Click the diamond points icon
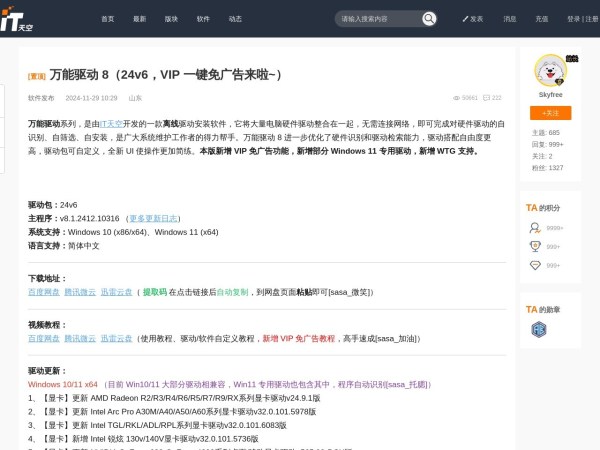This screenshot has height=450, width=600. [535, 265]
